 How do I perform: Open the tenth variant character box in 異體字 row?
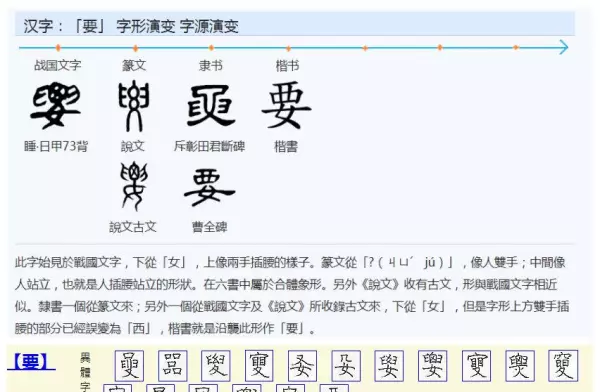520,366
